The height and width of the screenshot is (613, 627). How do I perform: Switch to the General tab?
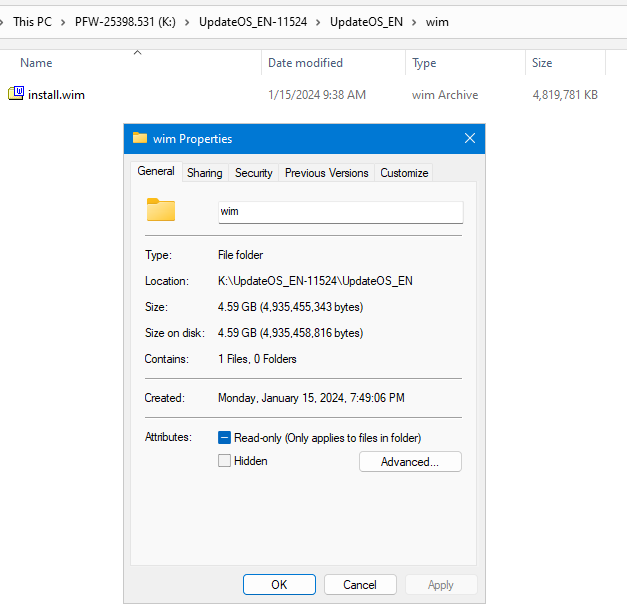156,171
